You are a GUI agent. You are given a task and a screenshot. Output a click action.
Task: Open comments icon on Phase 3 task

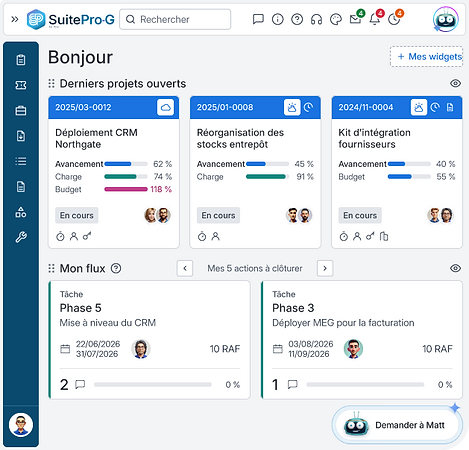point(292,385)
